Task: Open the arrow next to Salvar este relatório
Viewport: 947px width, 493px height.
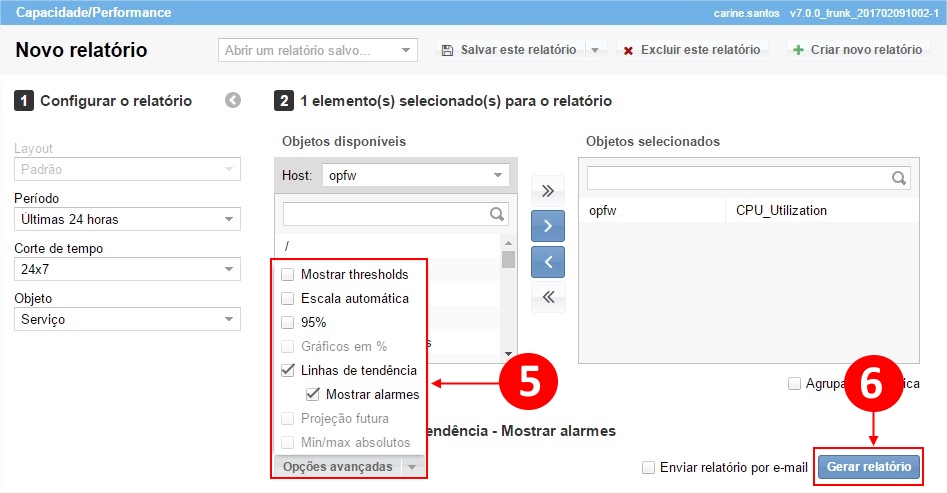Action: [x=594, y=50]
